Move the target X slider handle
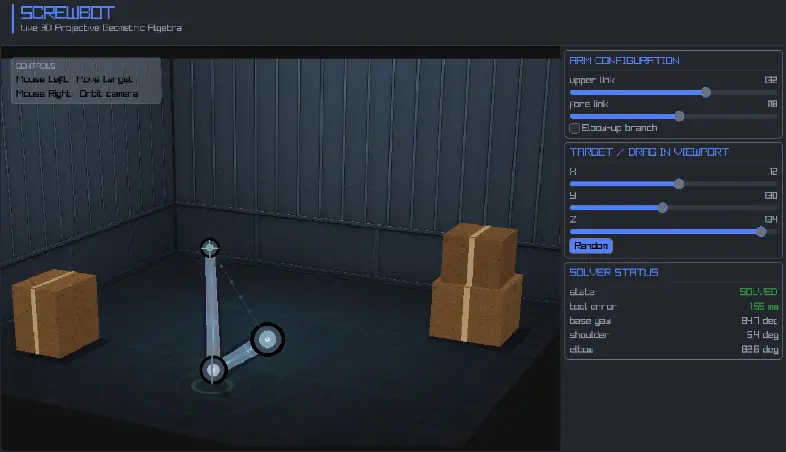 [679, 184]
